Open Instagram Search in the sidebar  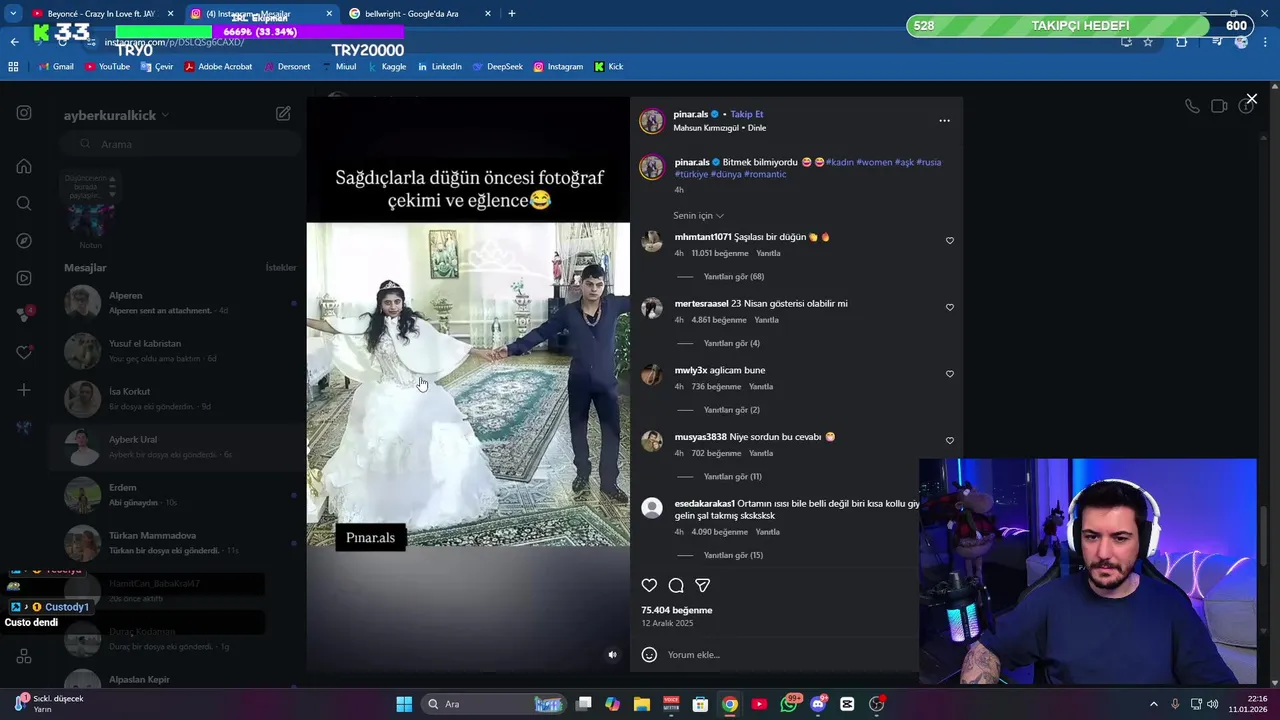[24, 203]
